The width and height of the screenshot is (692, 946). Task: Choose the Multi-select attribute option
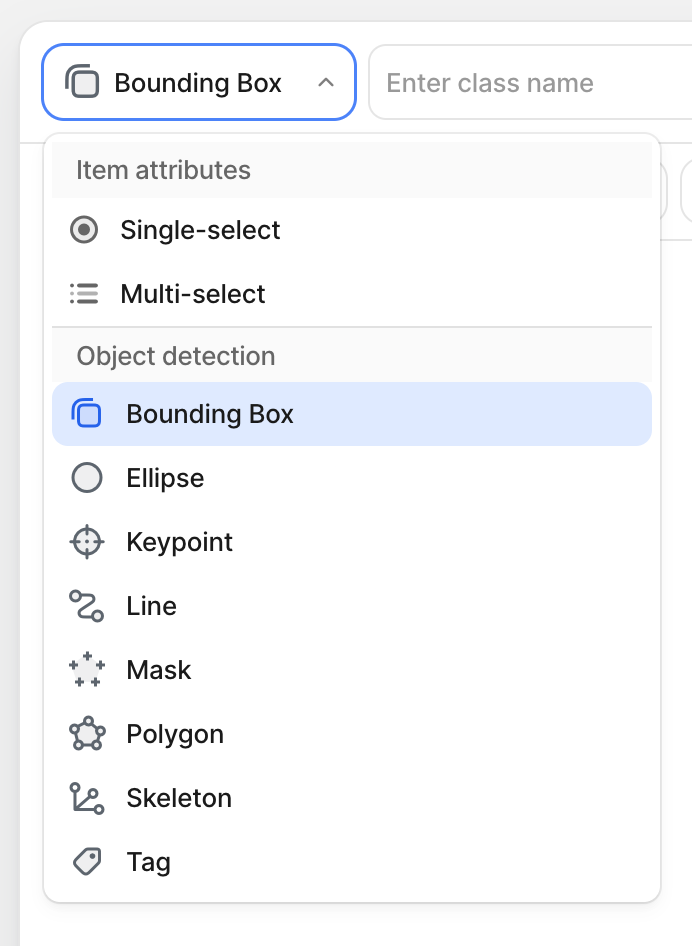[x=192, y=293]
